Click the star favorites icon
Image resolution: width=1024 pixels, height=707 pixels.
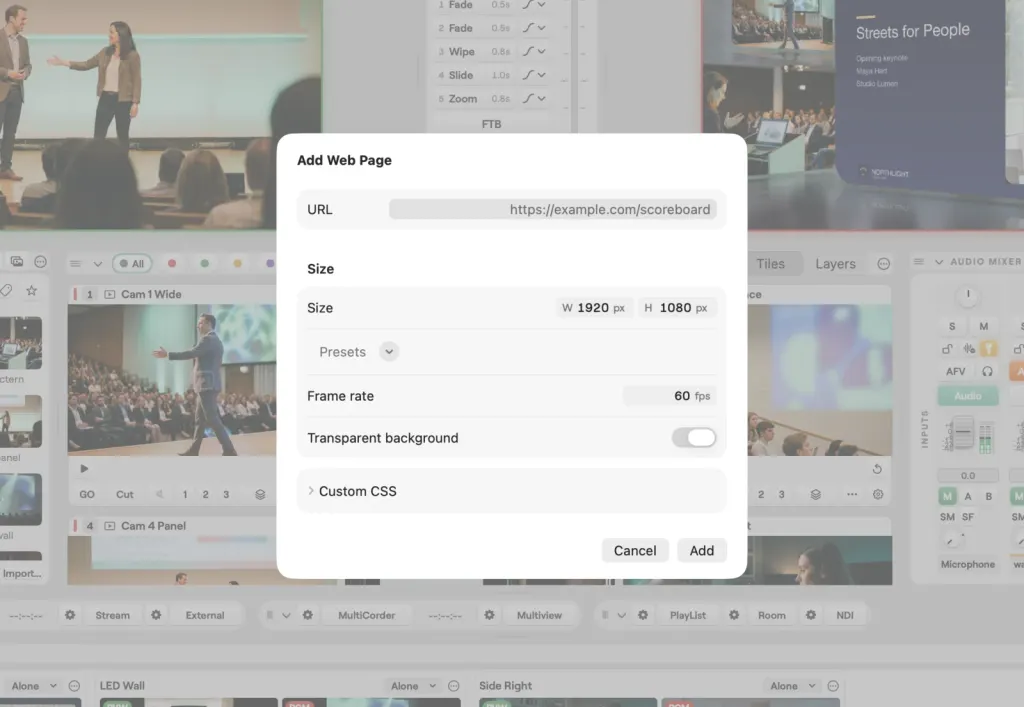point(31,291)
